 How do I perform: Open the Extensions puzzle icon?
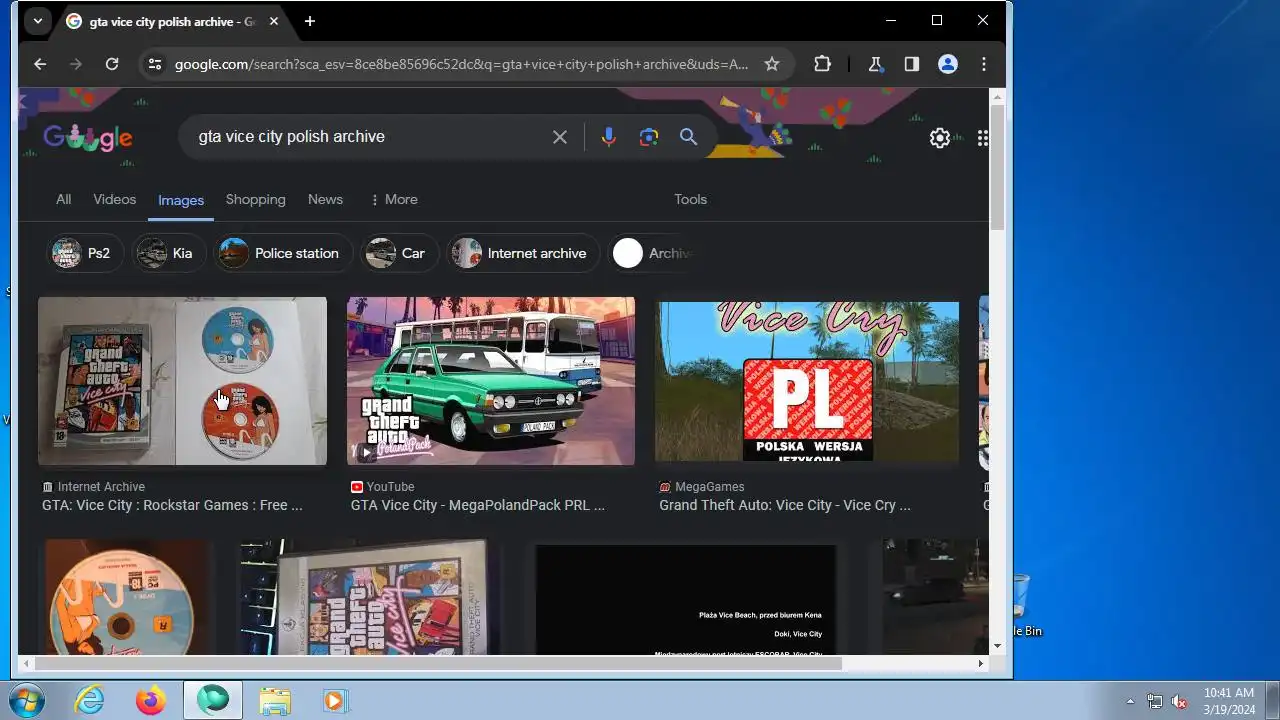822,64
